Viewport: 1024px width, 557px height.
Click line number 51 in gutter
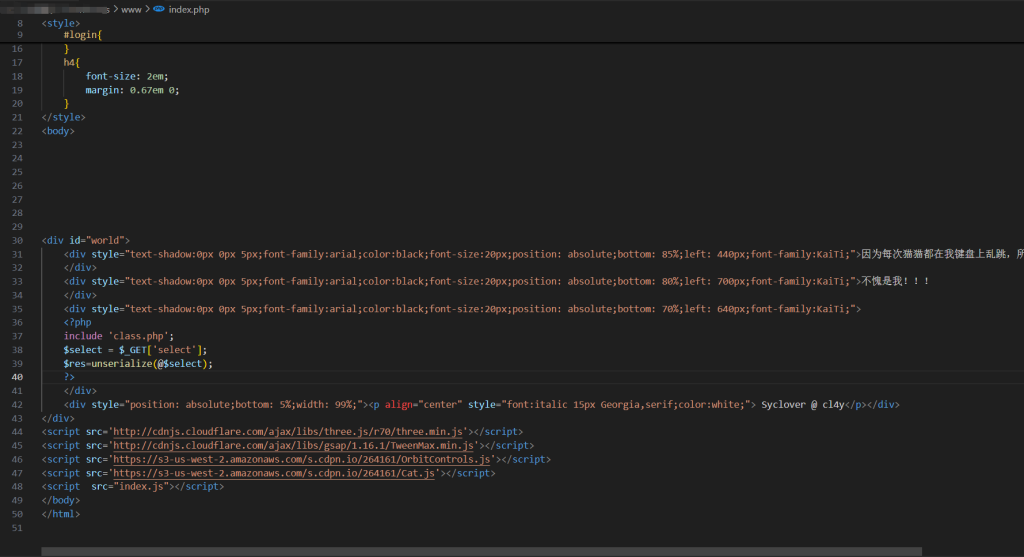[17, 528]
